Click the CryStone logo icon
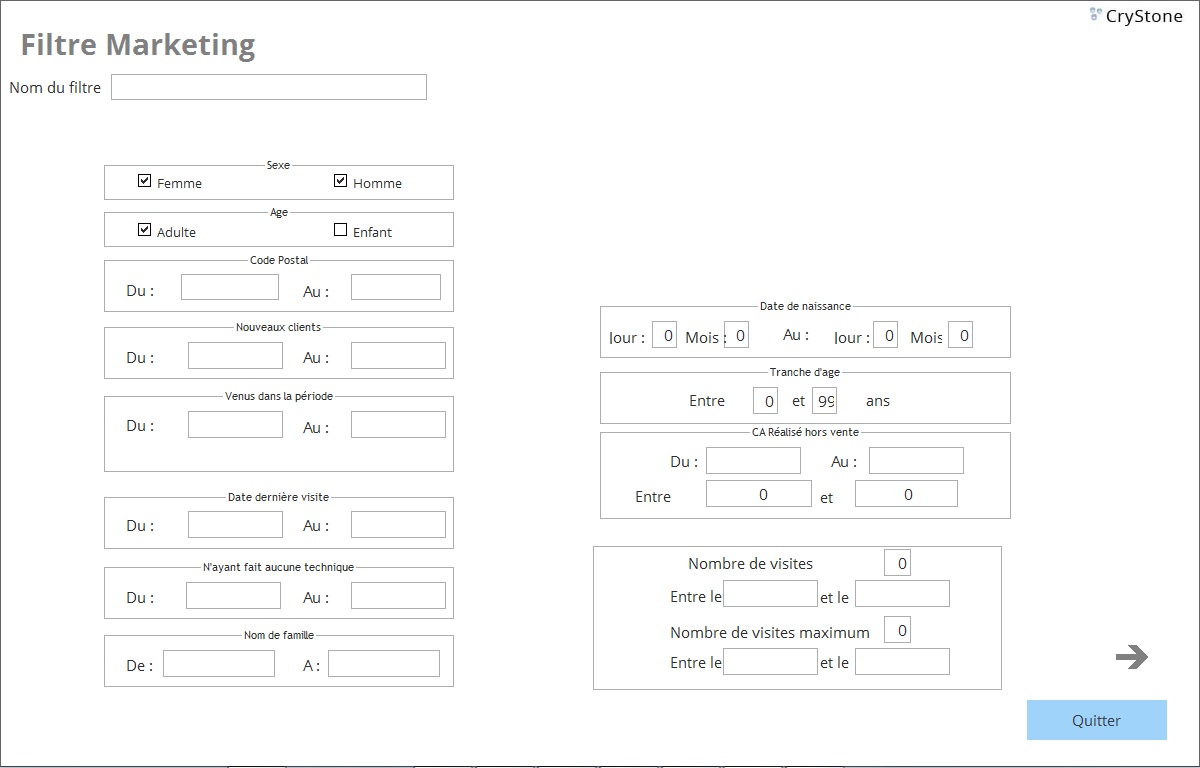 point(1095,14)
